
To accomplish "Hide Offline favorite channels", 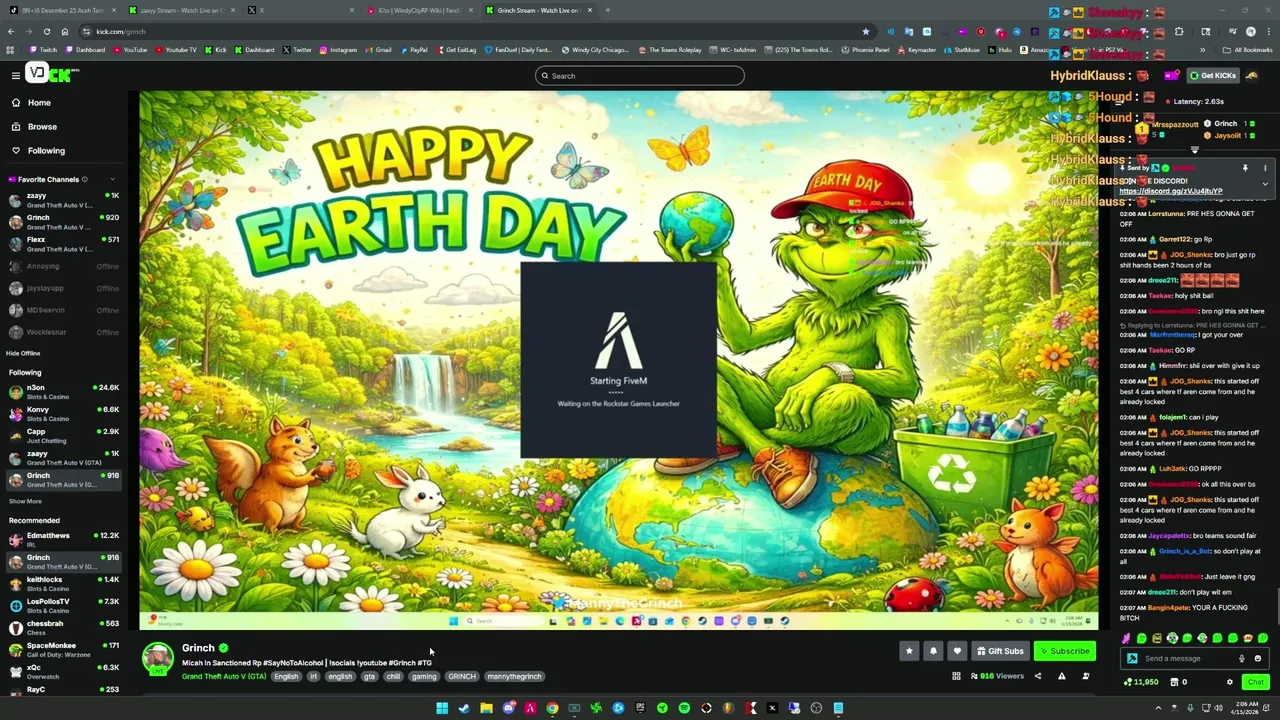I will coord(23,353).
